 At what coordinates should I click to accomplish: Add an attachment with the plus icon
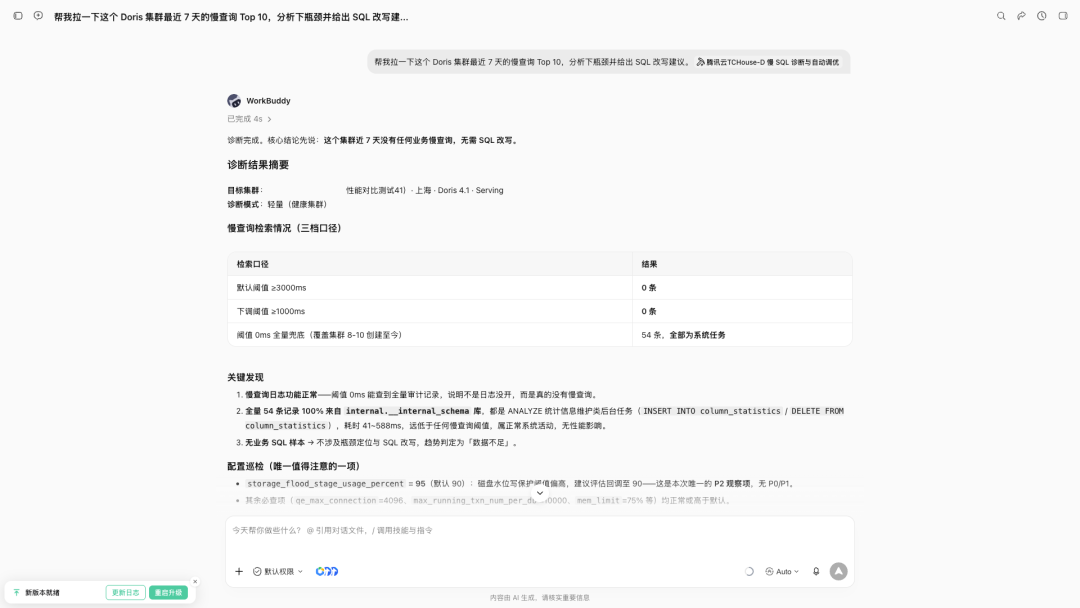[x=239, y=572]
